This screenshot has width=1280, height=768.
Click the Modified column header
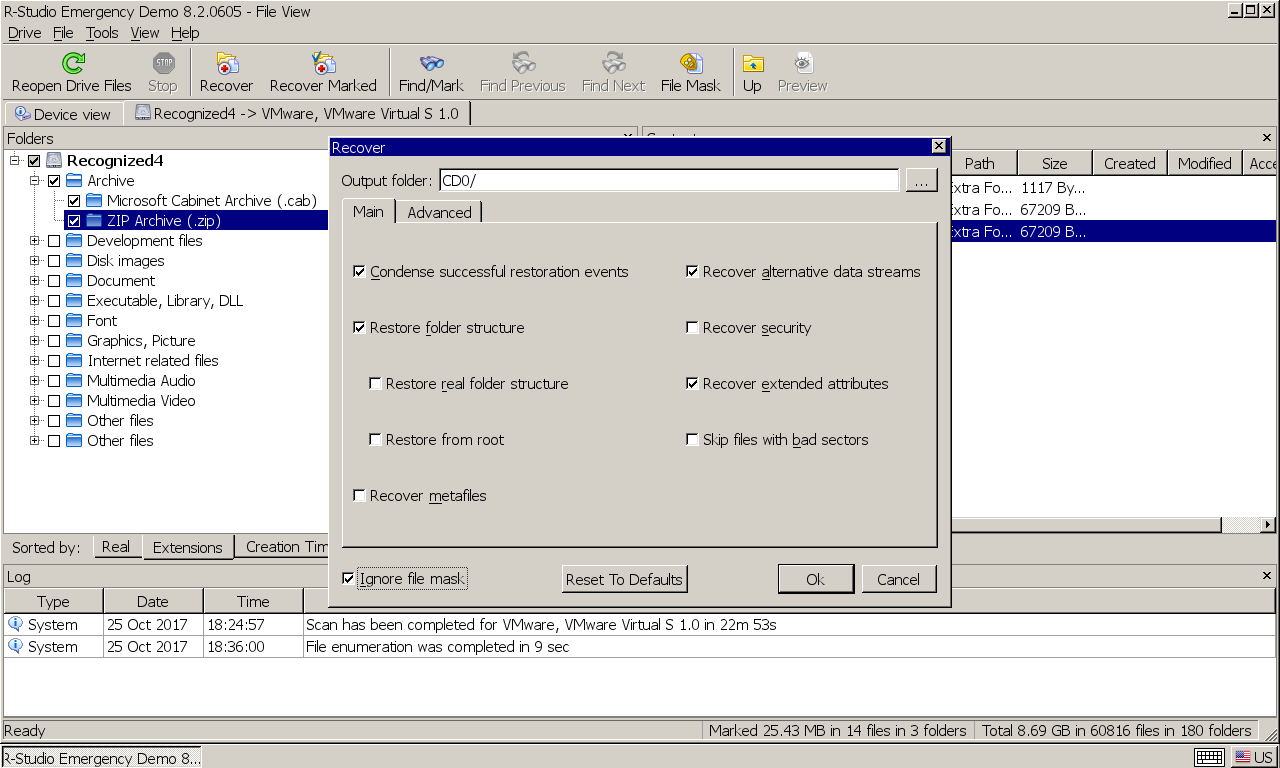[1204, 163]
